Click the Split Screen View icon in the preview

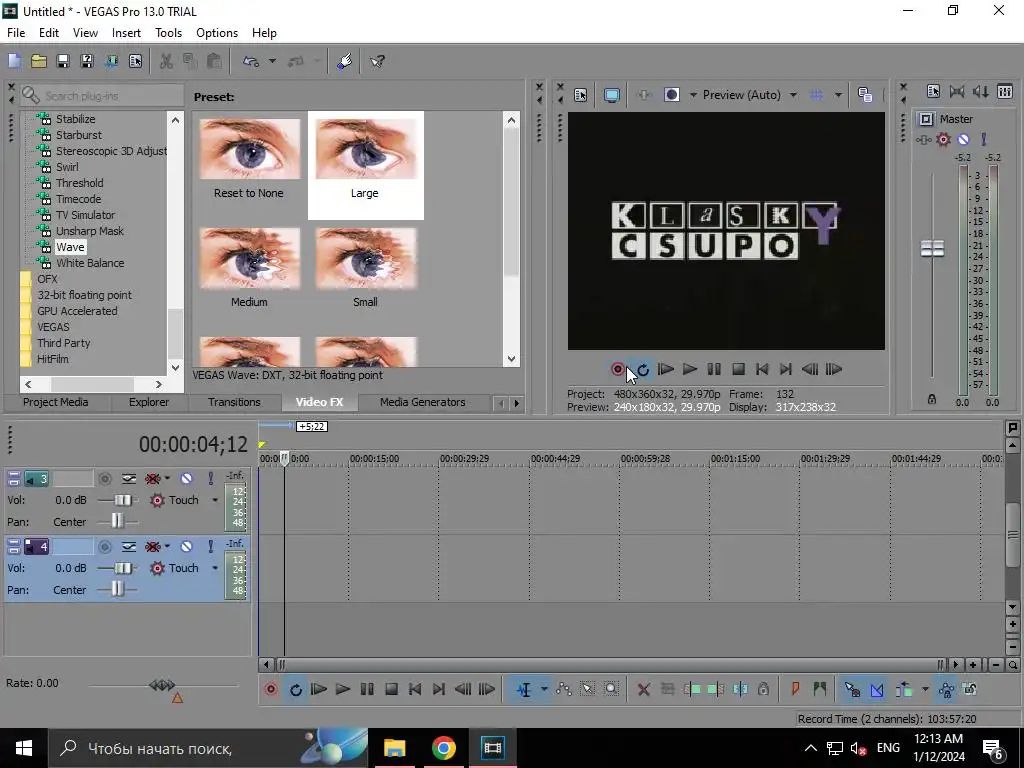tap(671, 95)
